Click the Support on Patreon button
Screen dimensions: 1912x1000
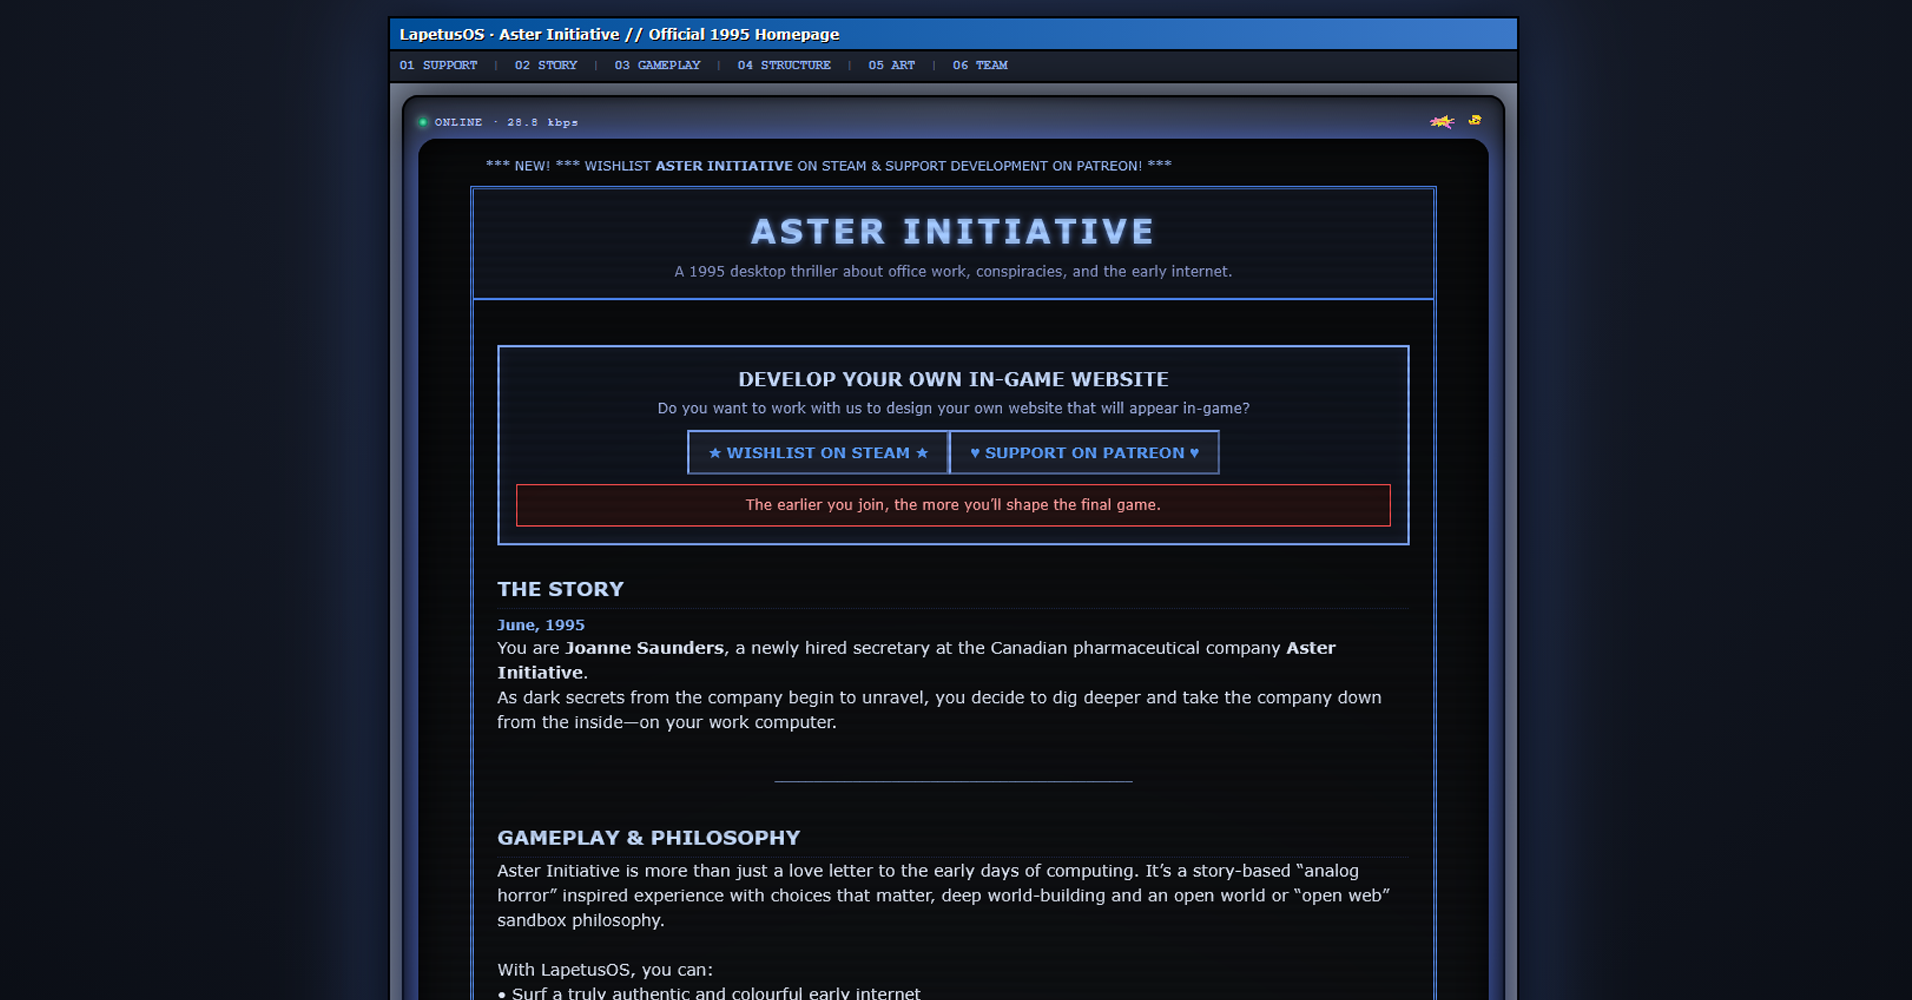(1084, 452)
